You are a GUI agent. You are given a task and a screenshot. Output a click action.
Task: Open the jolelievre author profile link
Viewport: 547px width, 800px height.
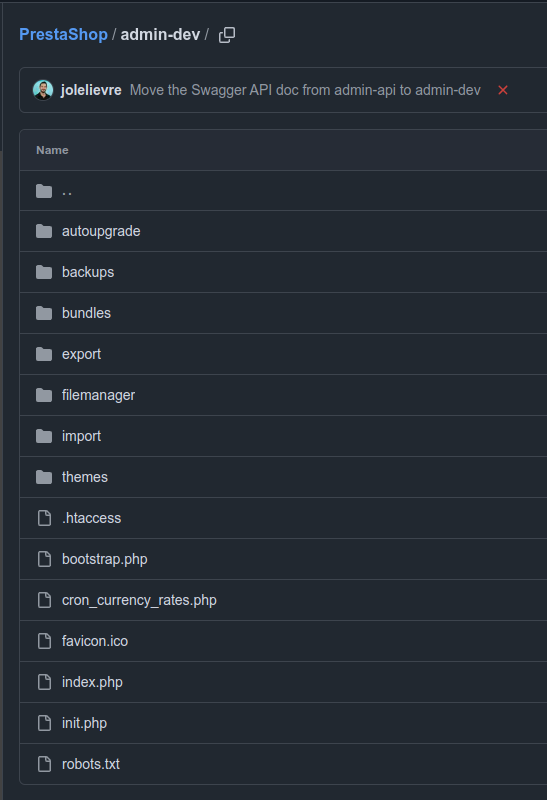91,90
